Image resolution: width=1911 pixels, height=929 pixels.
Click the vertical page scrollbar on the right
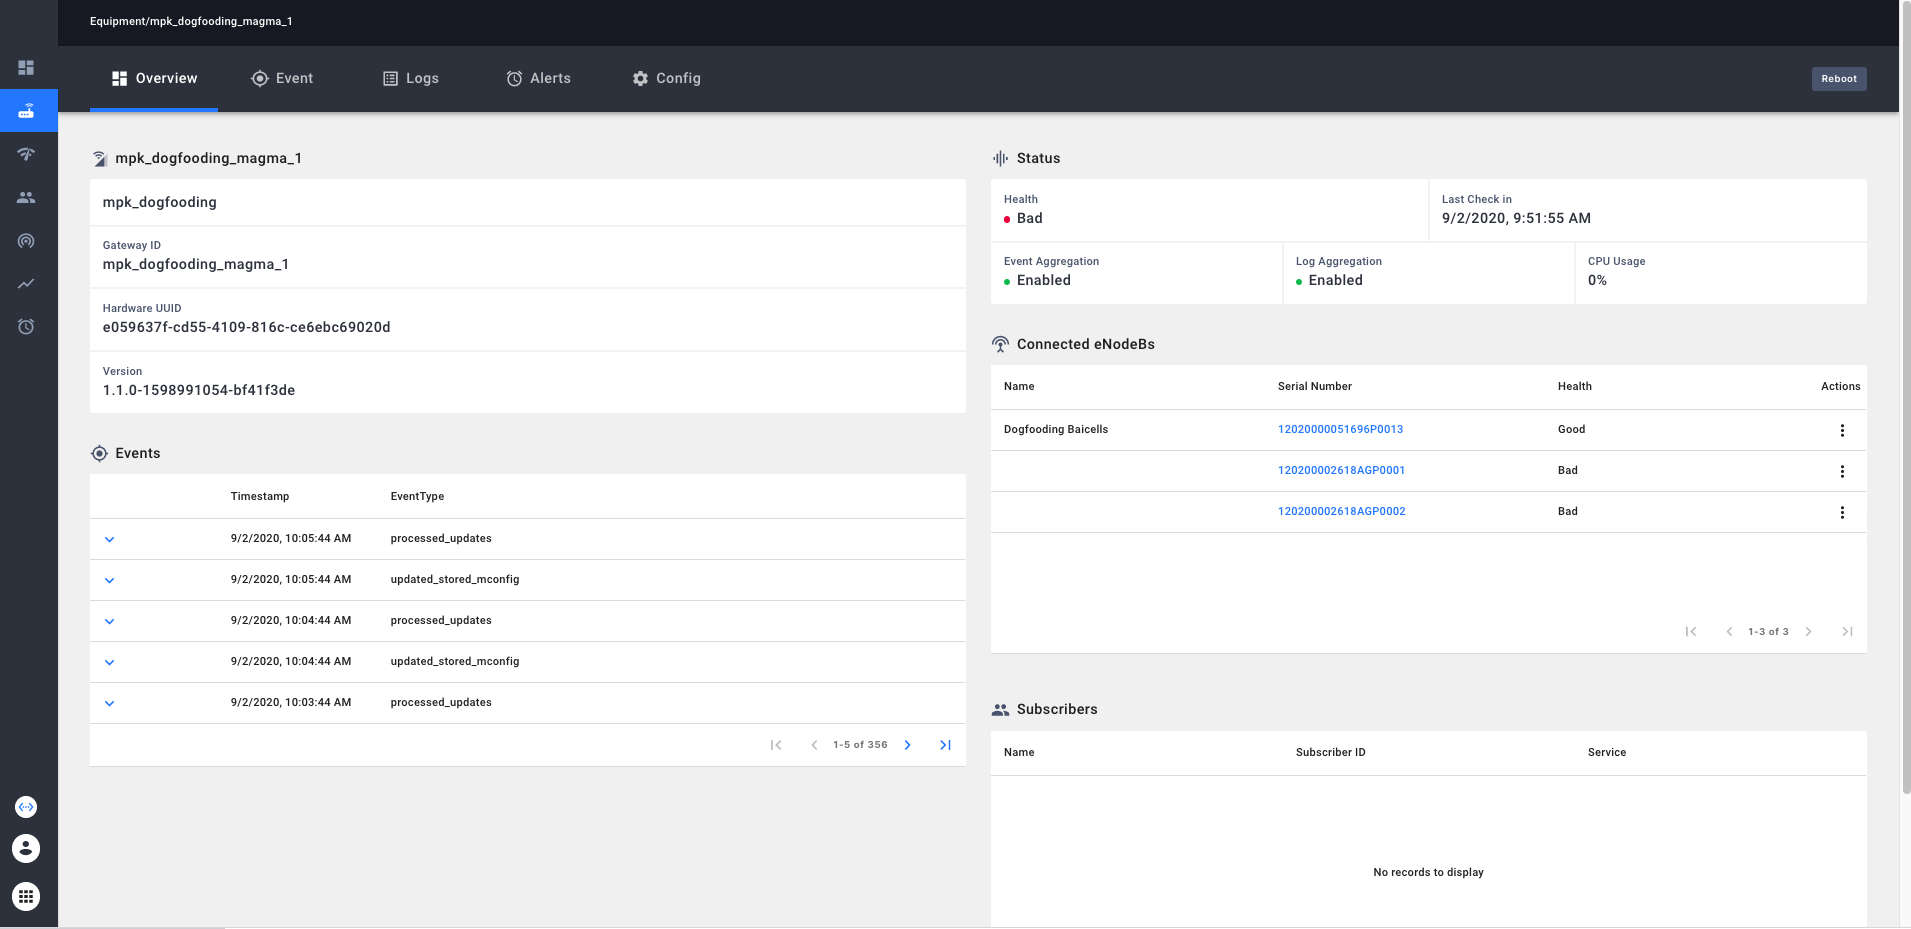coord(1905,400)
